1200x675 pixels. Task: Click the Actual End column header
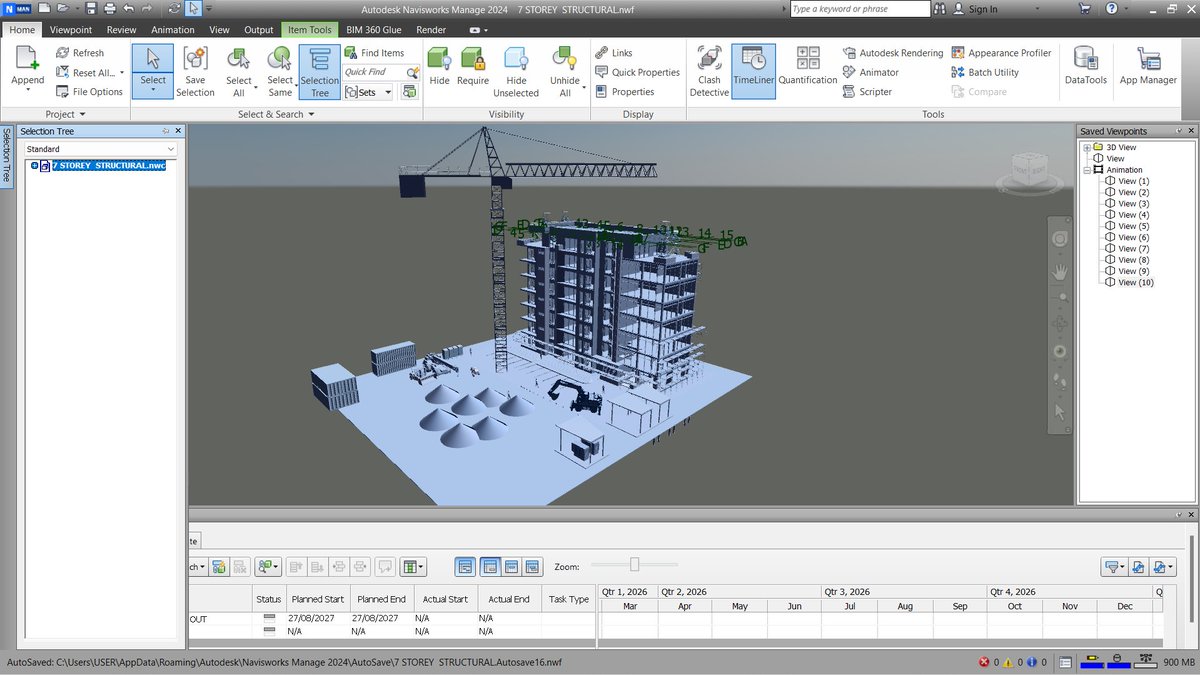(x=509, y=599)
